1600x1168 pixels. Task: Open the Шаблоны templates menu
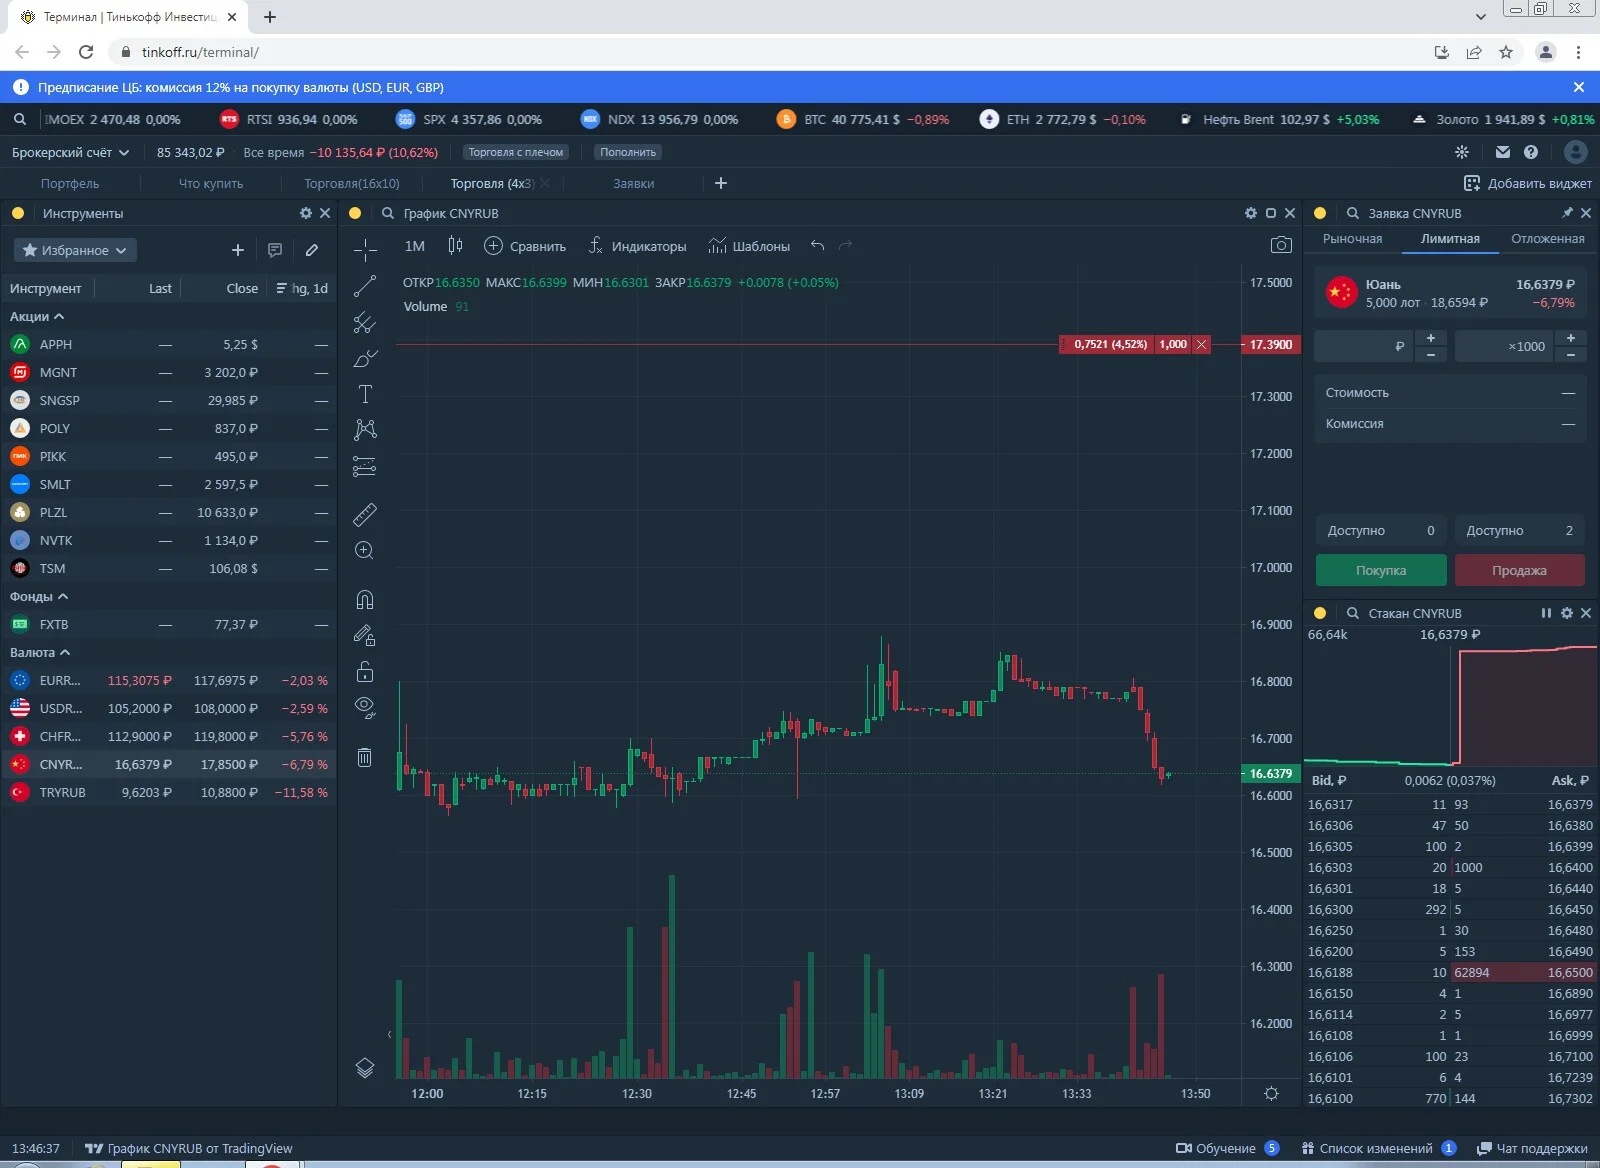(x=749, y=246)
